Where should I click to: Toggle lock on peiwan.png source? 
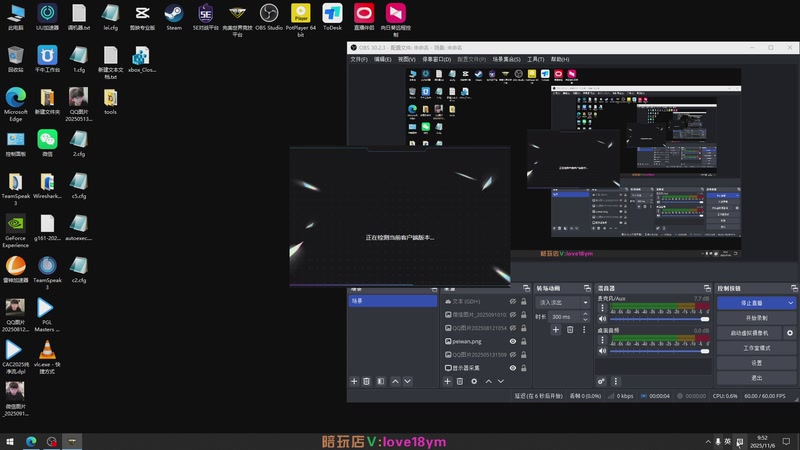click(x=523, y=341)
